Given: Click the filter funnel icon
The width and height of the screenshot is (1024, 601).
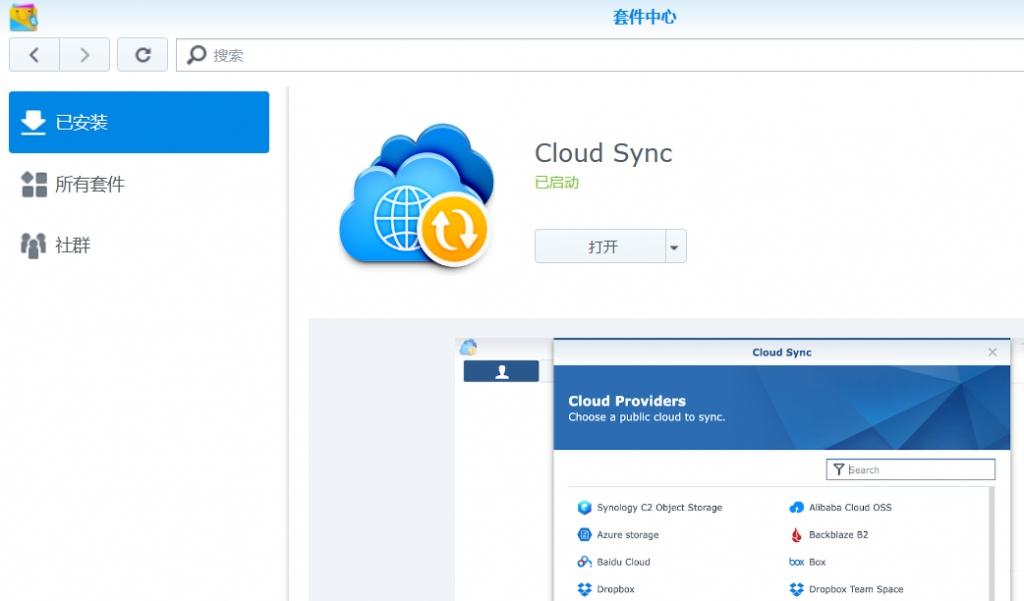Looking at the screenshot, I should [839, 469].
